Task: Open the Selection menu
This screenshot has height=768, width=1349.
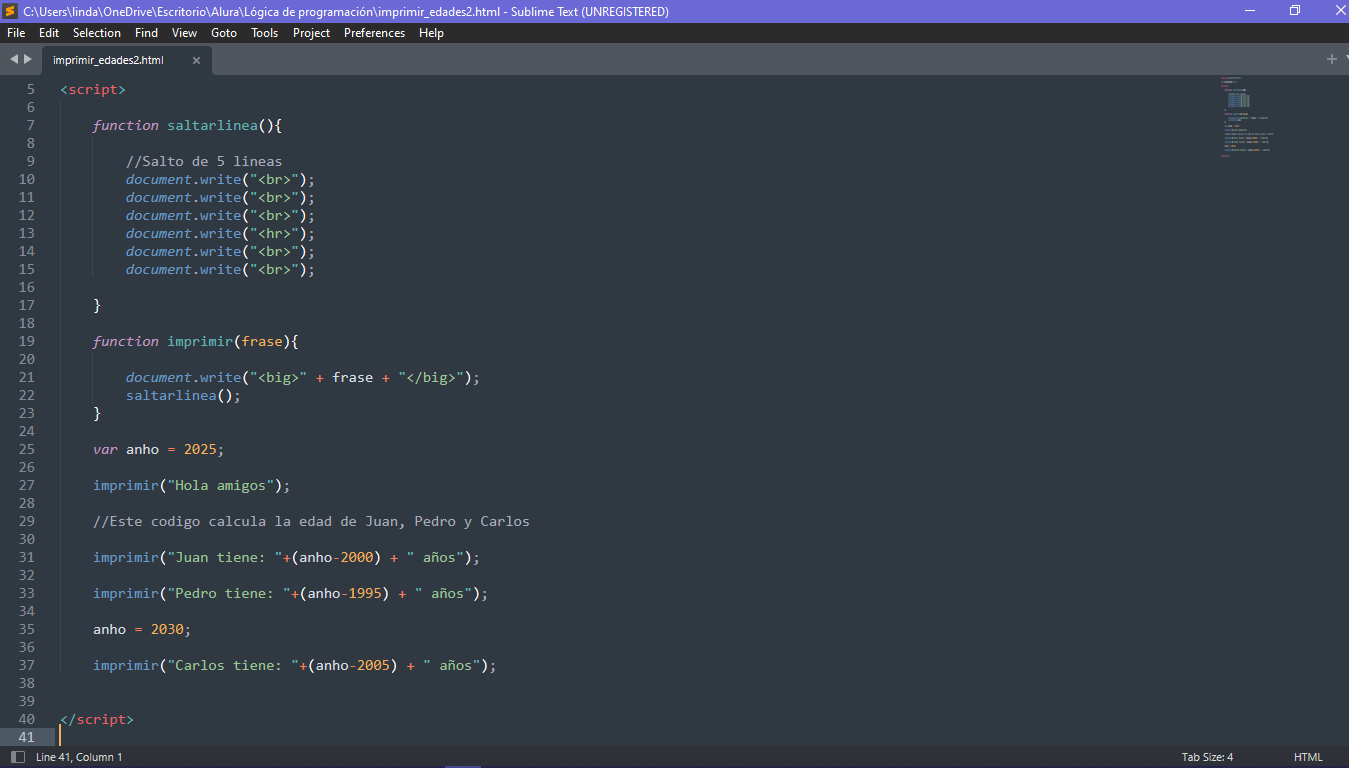Action: coord(97,33)
